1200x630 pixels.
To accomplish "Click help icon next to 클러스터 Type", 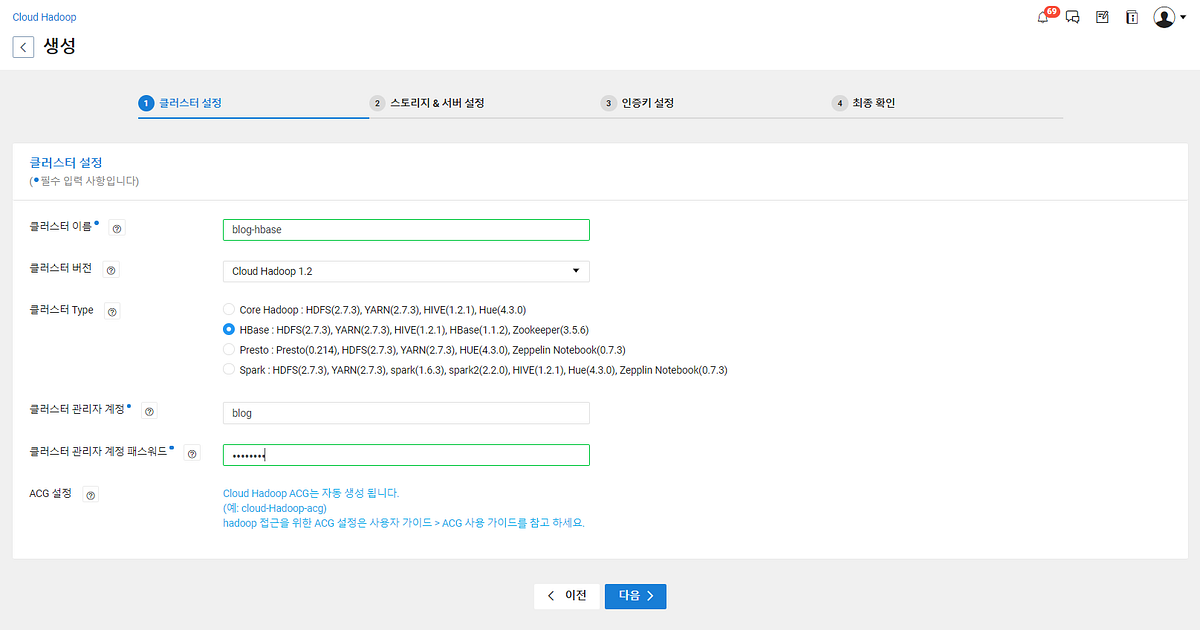I will [112, 310].
